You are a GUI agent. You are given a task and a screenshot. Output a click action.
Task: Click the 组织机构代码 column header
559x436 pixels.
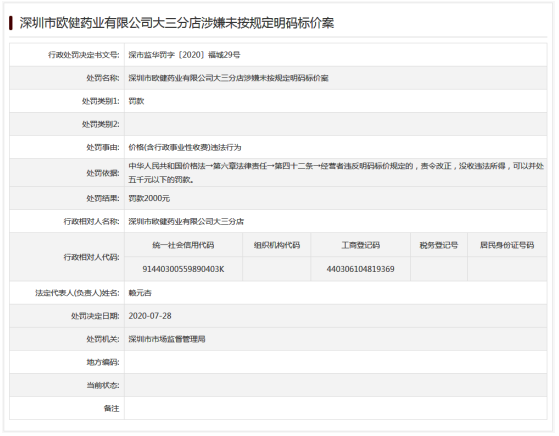click(277, 245)
